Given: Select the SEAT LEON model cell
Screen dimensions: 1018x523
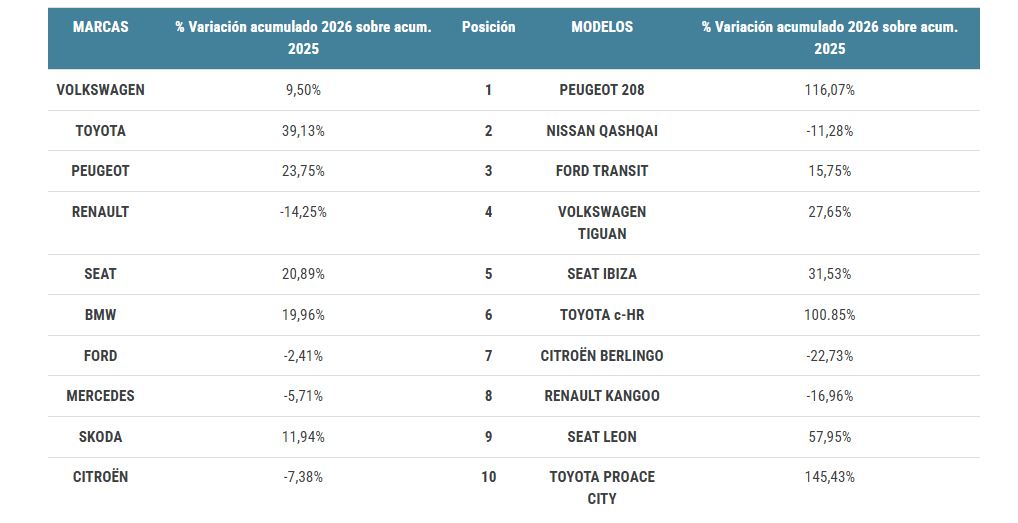Looking at the screenshot, I should tap(602, 437).
